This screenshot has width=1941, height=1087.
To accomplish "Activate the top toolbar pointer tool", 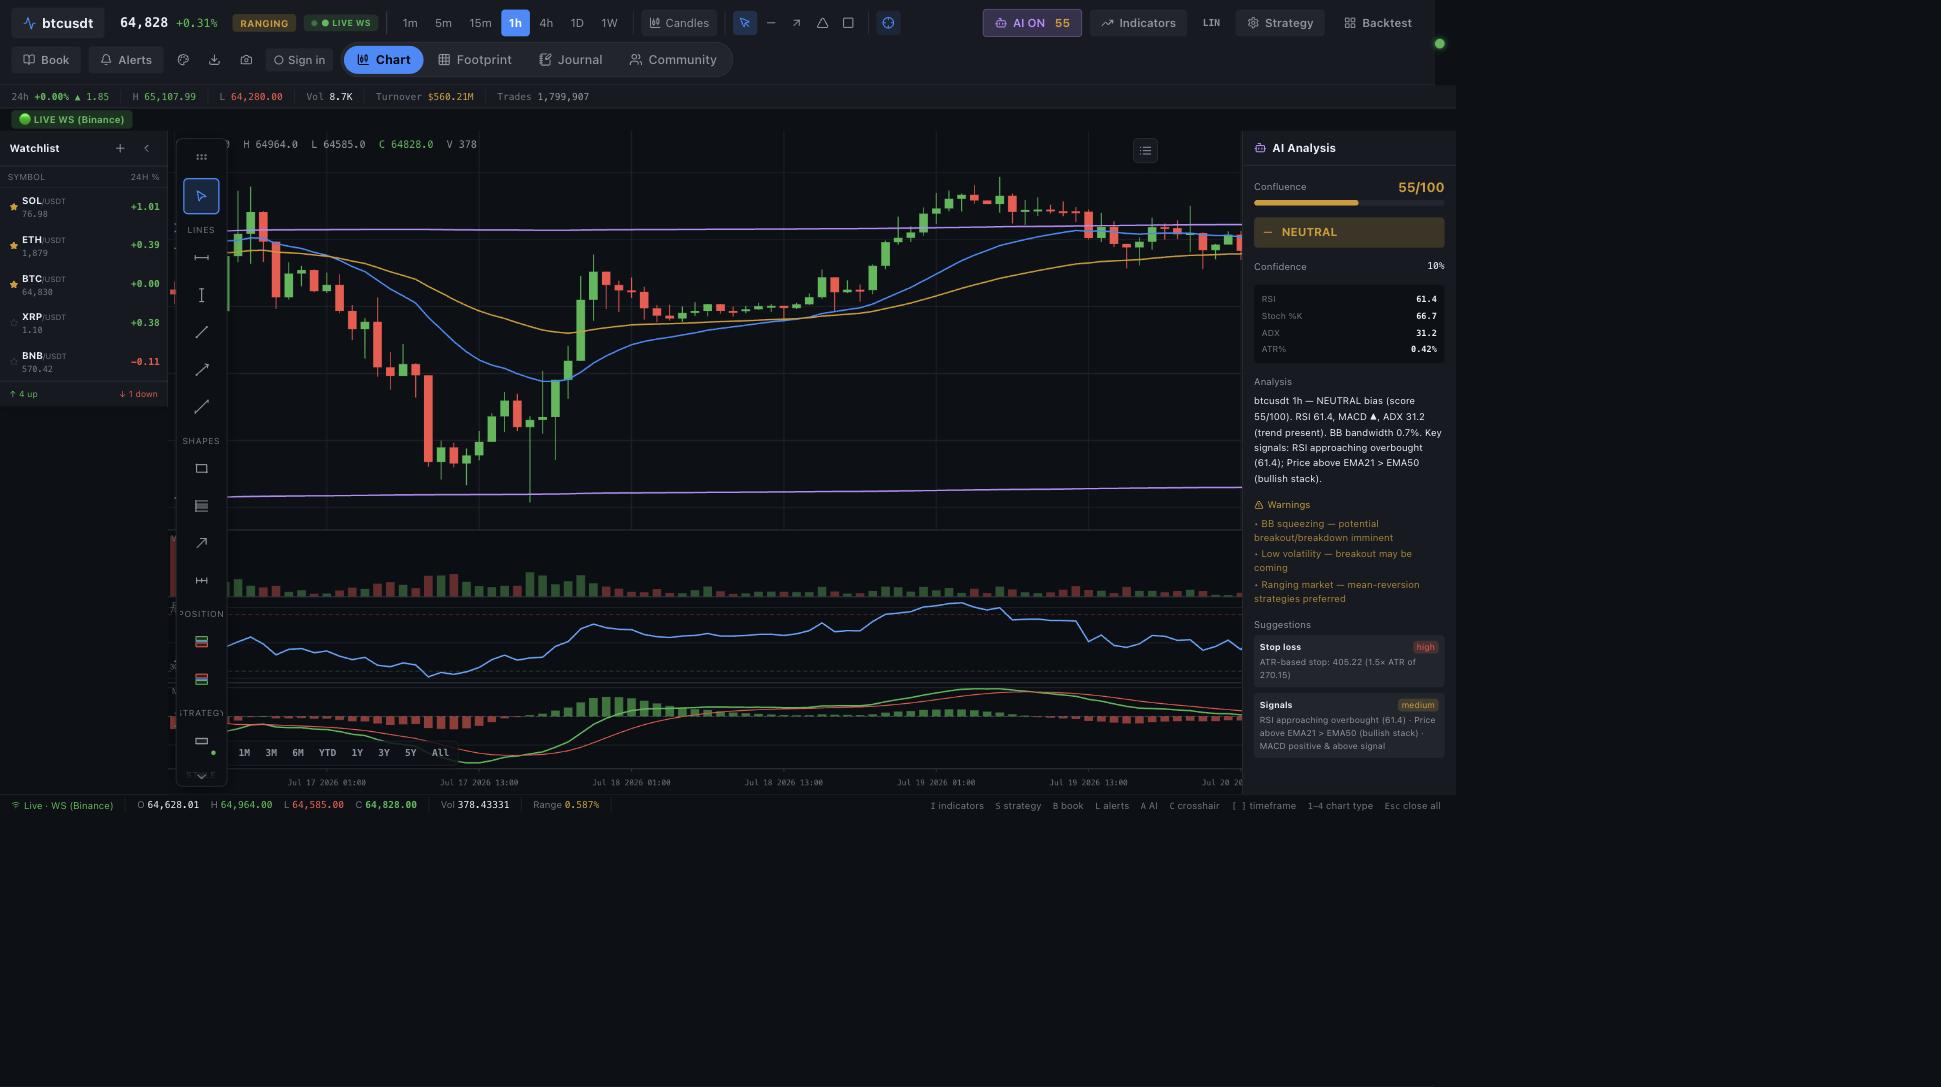I will 745,23.
